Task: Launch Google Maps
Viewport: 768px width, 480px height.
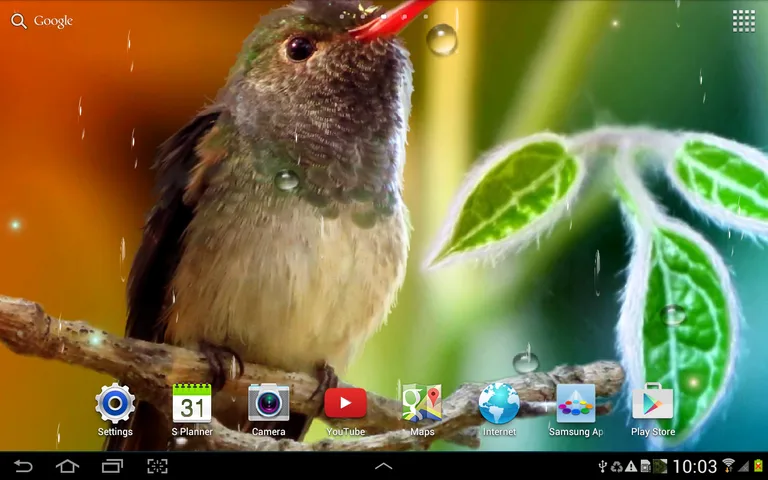Action: 422,410
